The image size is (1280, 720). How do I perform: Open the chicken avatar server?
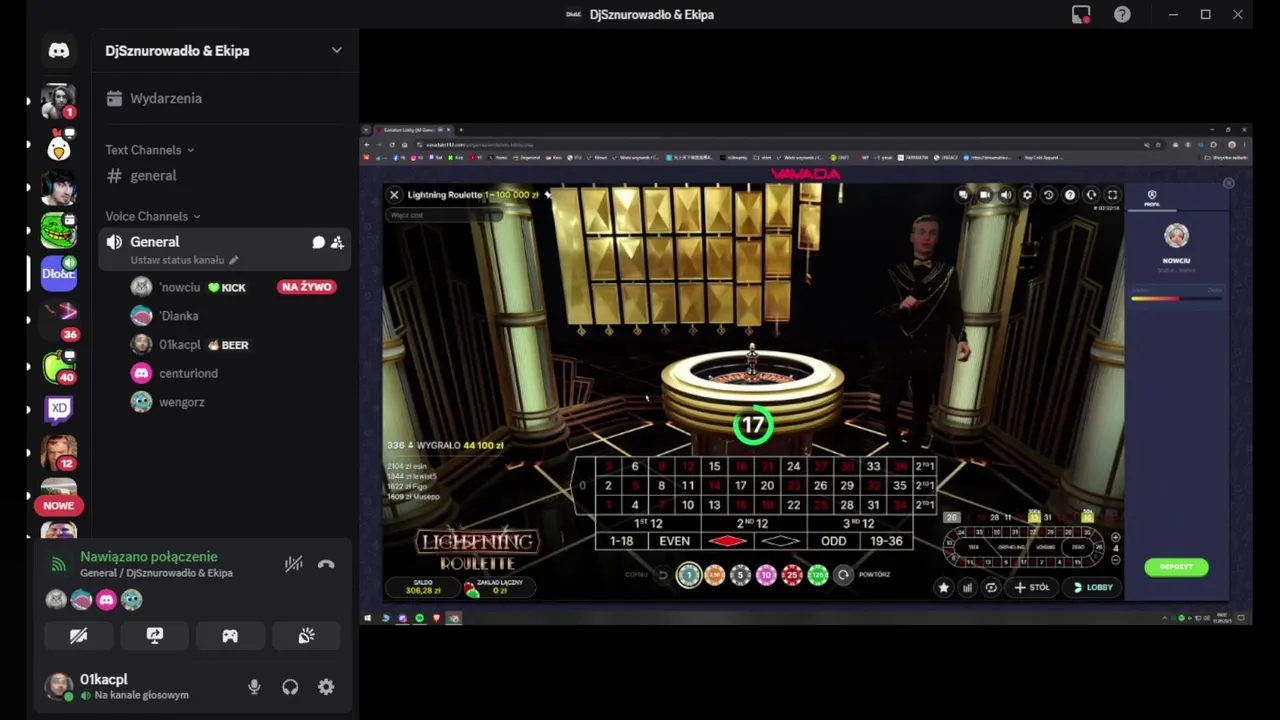point(59,147)
